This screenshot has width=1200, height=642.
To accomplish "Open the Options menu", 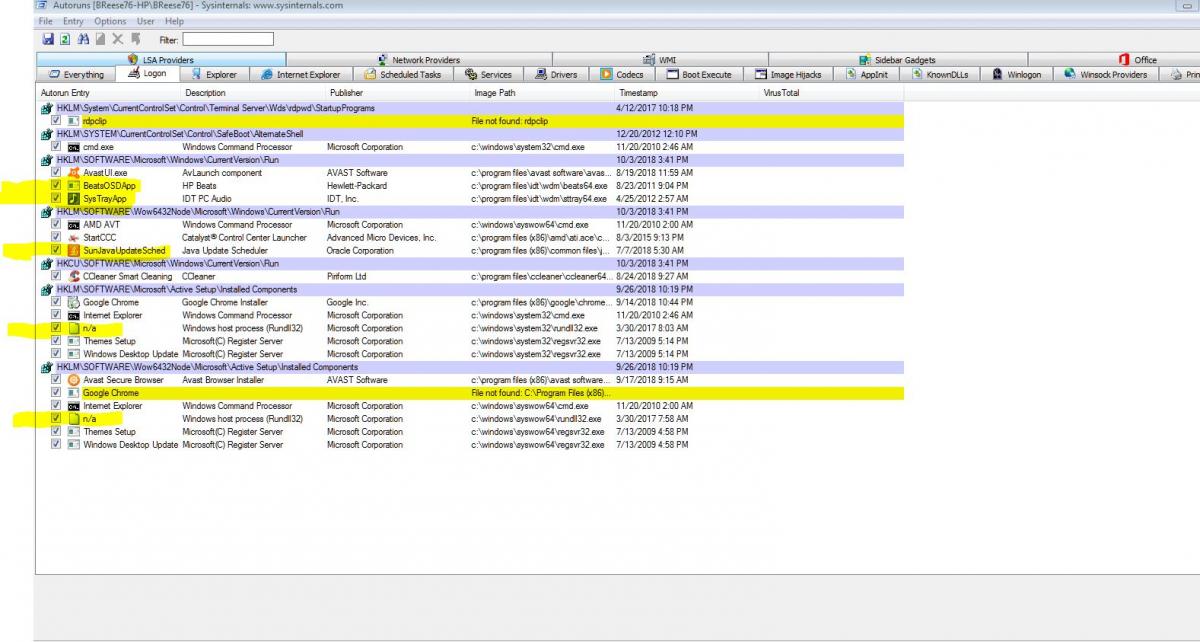I will click(x=110, y=21).
